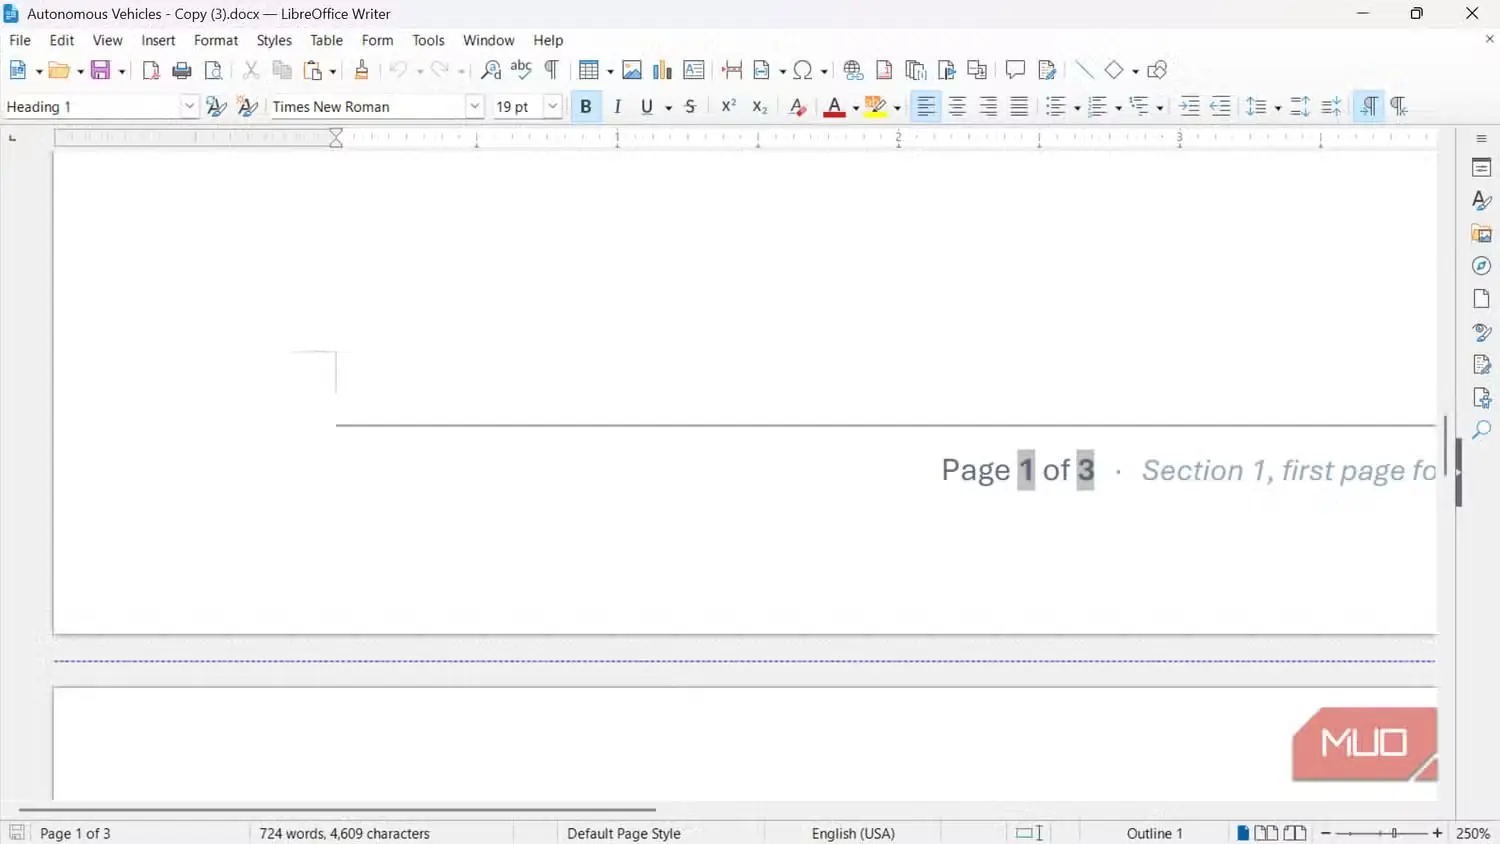Click Page 1 of 3 status field
This screenshot has width=1500, height=844.
pyautogui.click(x=75, y=833)
